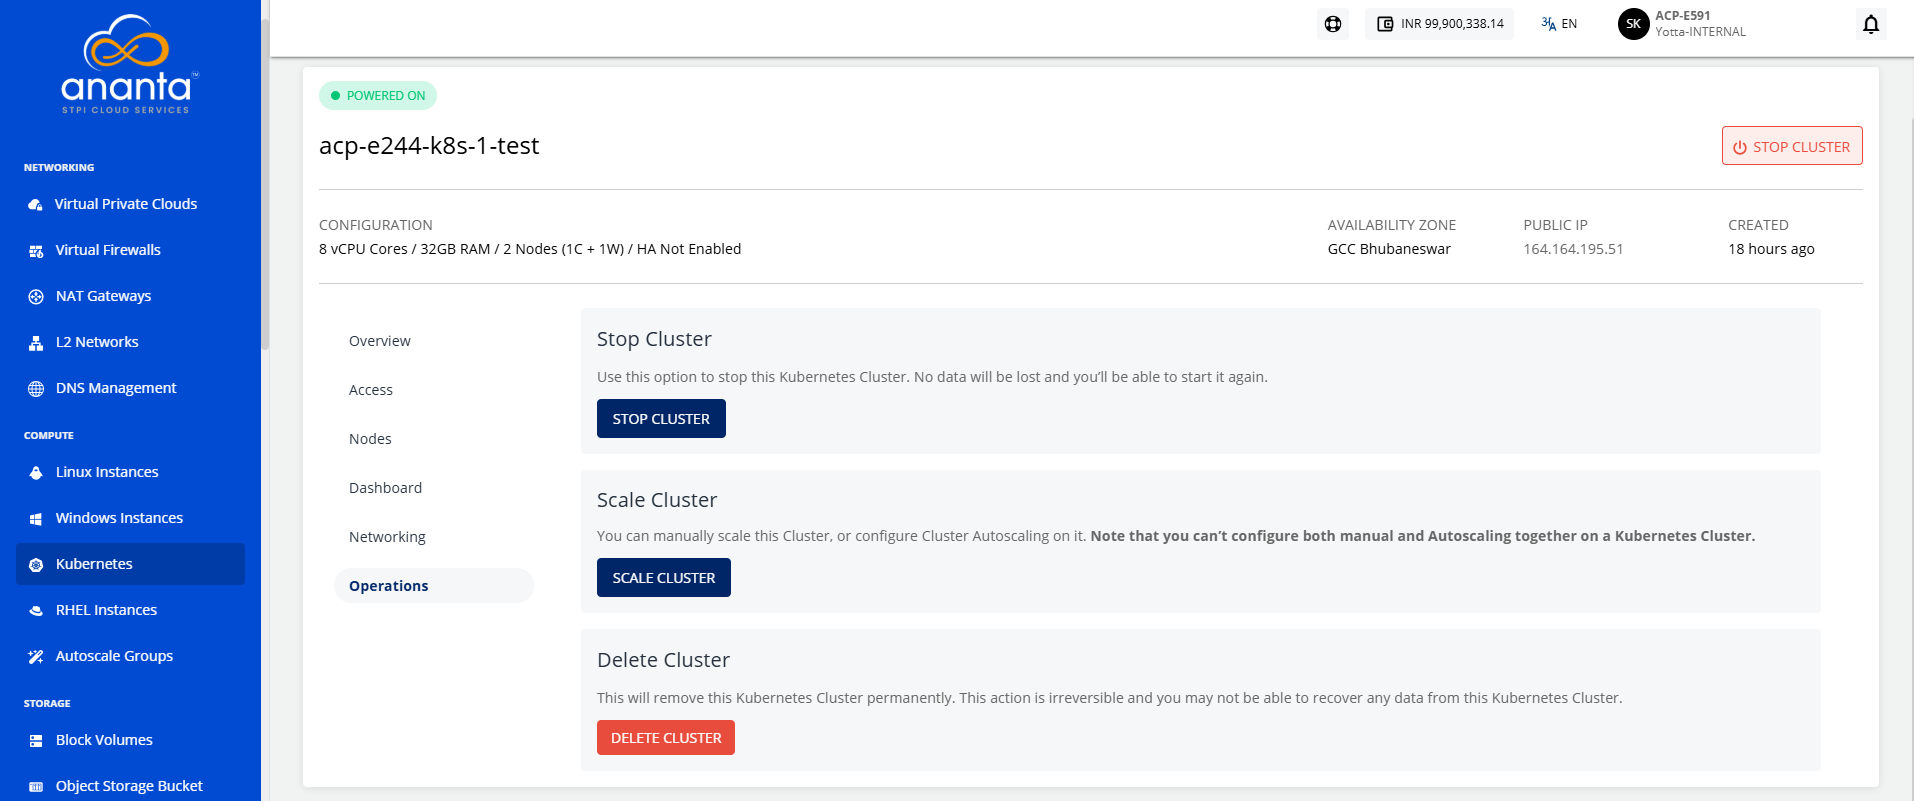Click the red DELETE CLUSTER button
1914x801 pixels.
666,738
